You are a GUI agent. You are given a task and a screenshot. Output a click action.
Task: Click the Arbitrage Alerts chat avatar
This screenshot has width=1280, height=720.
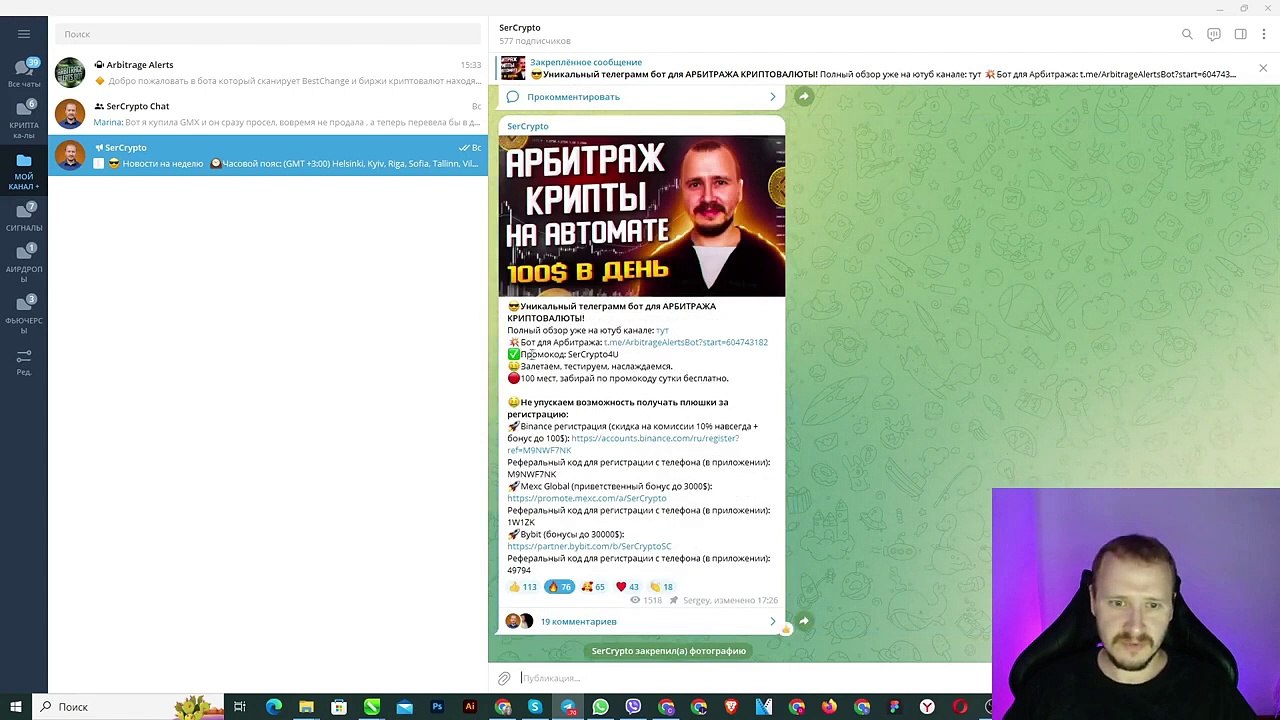(70, 73)
